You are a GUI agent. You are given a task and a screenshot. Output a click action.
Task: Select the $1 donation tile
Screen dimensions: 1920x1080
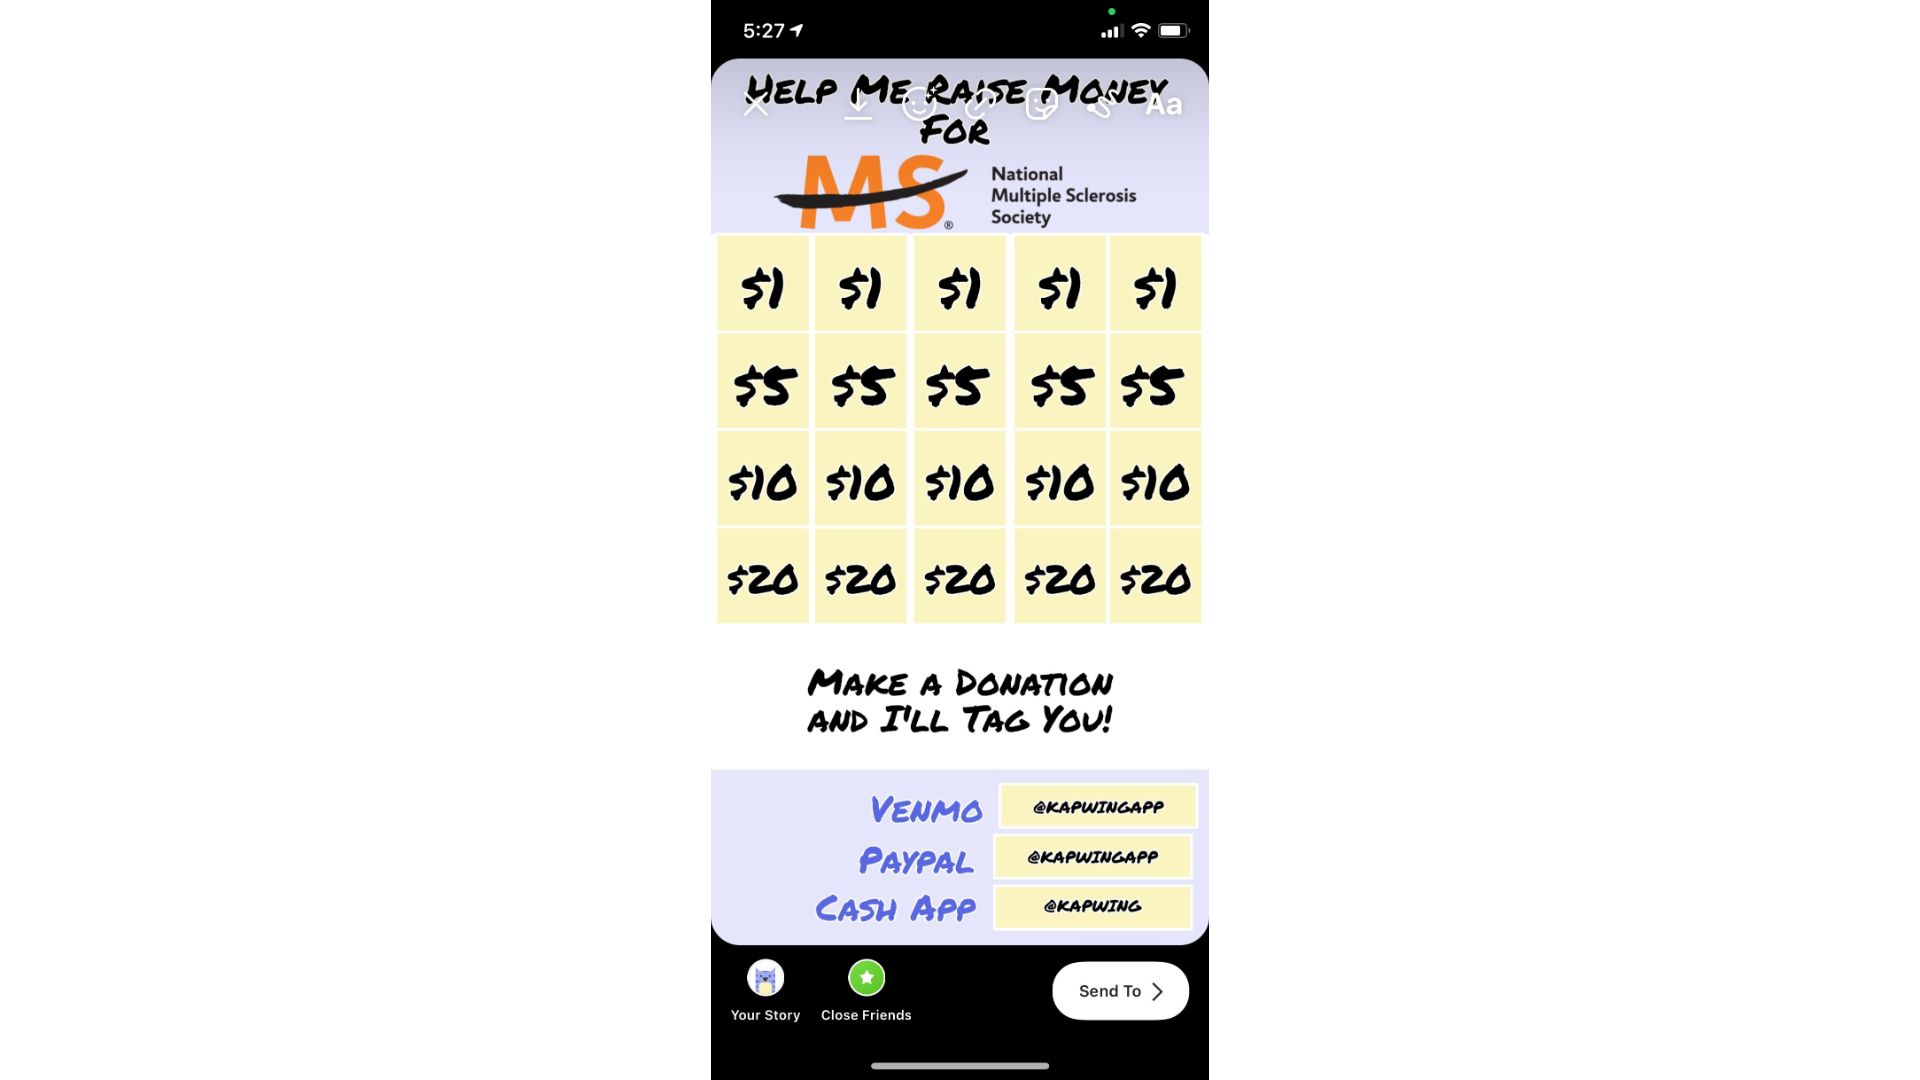point(762,285)
